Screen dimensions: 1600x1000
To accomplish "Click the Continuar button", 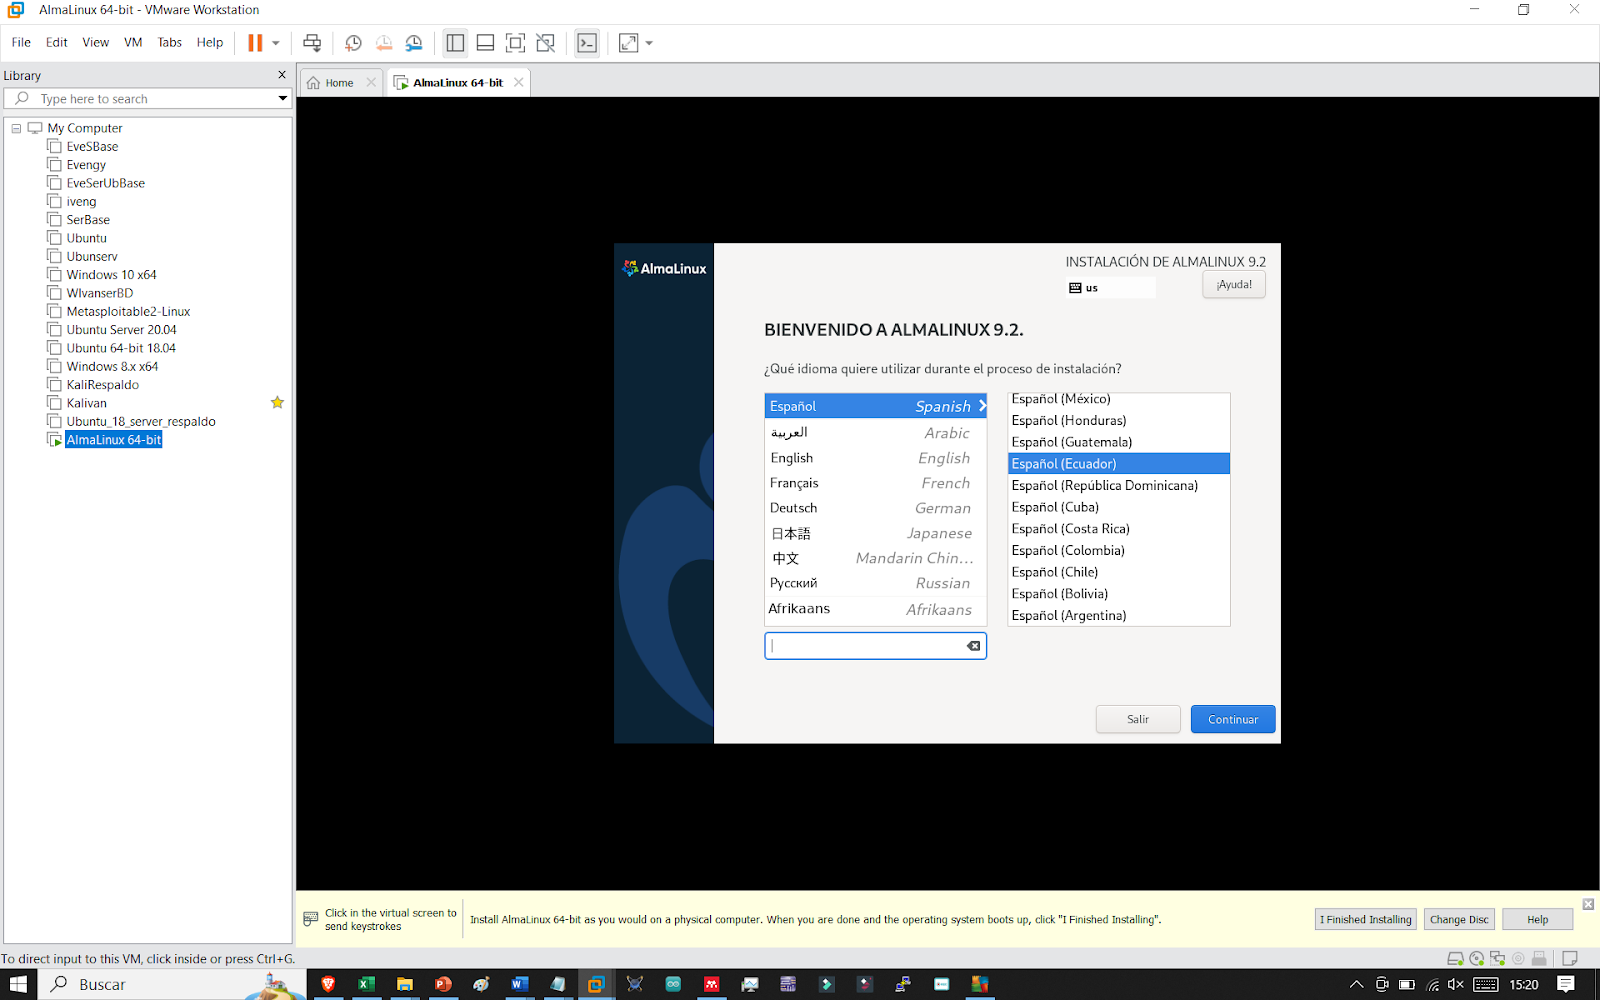I will coord(1233,719).
